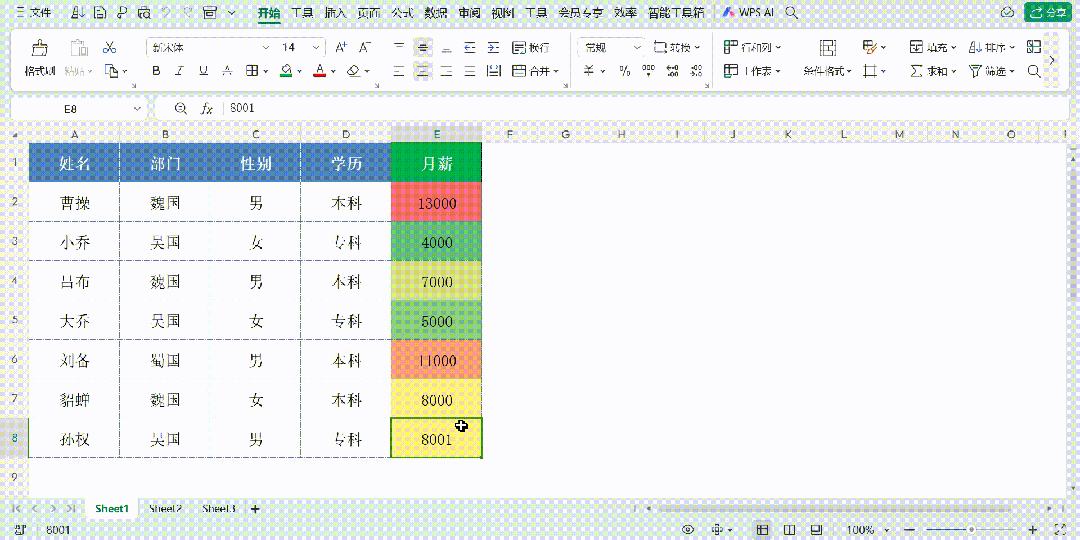Image resolution: width=1080 pixels, height=540 pixels.
Task: Click the green 分享 share button
Action: 1047,13
